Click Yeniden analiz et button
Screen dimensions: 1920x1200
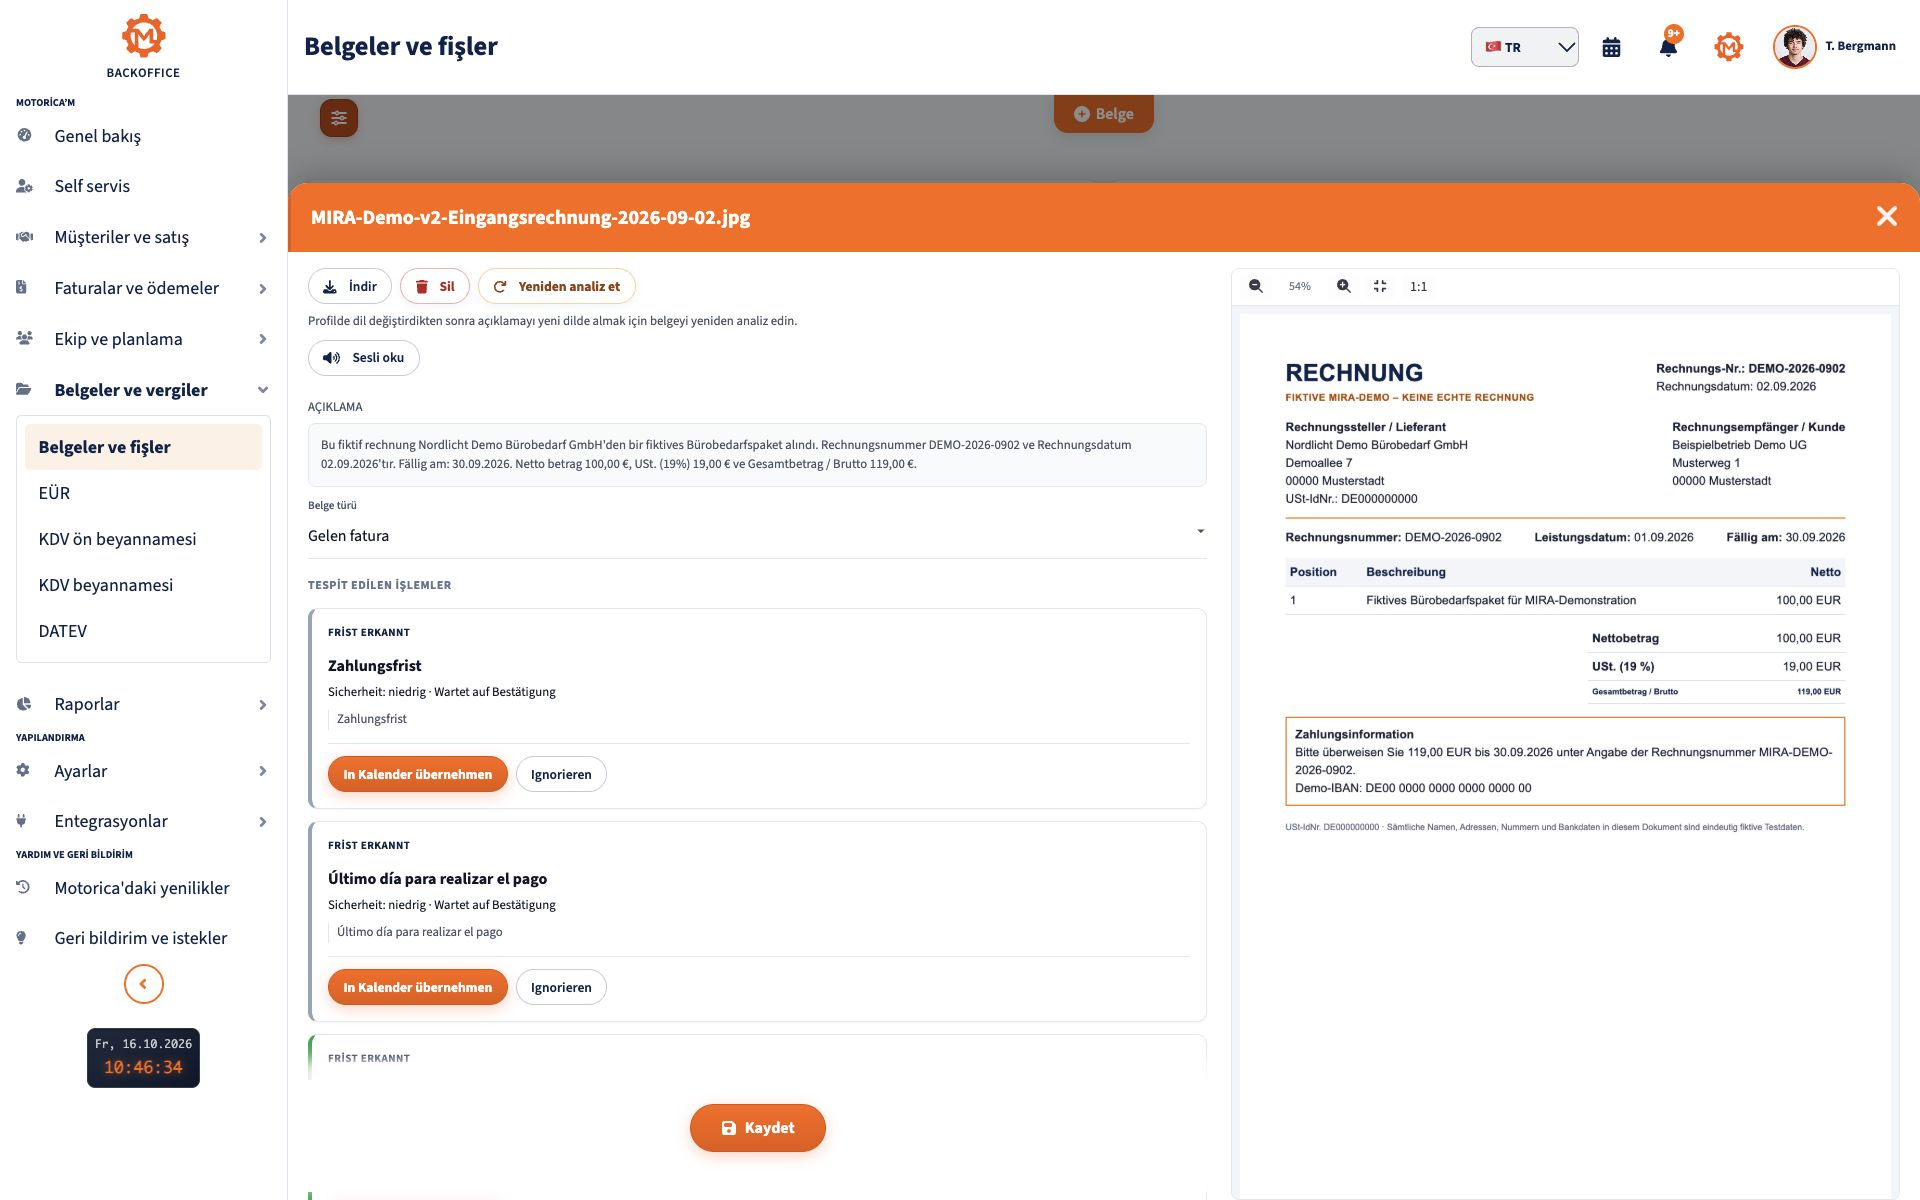click(x=556, y=286)
